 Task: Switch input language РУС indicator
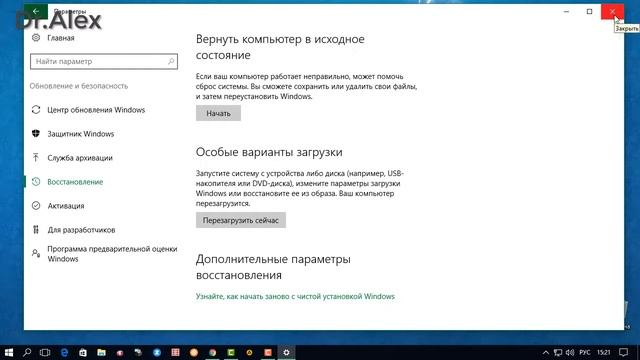click(585, 352)
